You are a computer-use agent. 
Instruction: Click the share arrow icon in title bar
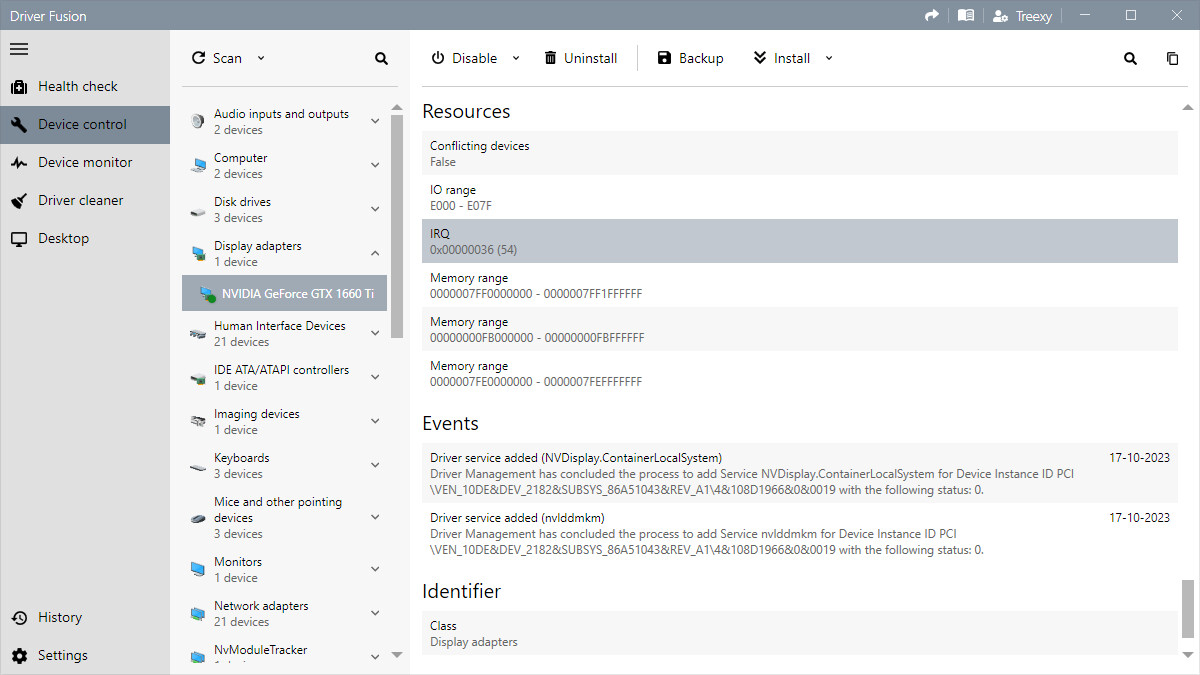(932, 16)
